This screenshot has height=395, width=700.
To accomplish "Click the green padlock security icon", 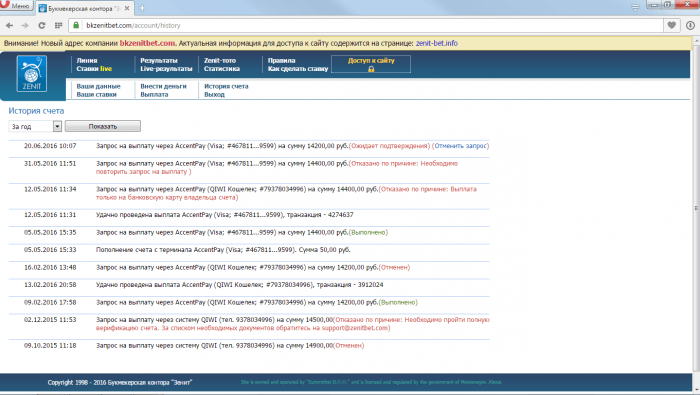I will (76, 25).
